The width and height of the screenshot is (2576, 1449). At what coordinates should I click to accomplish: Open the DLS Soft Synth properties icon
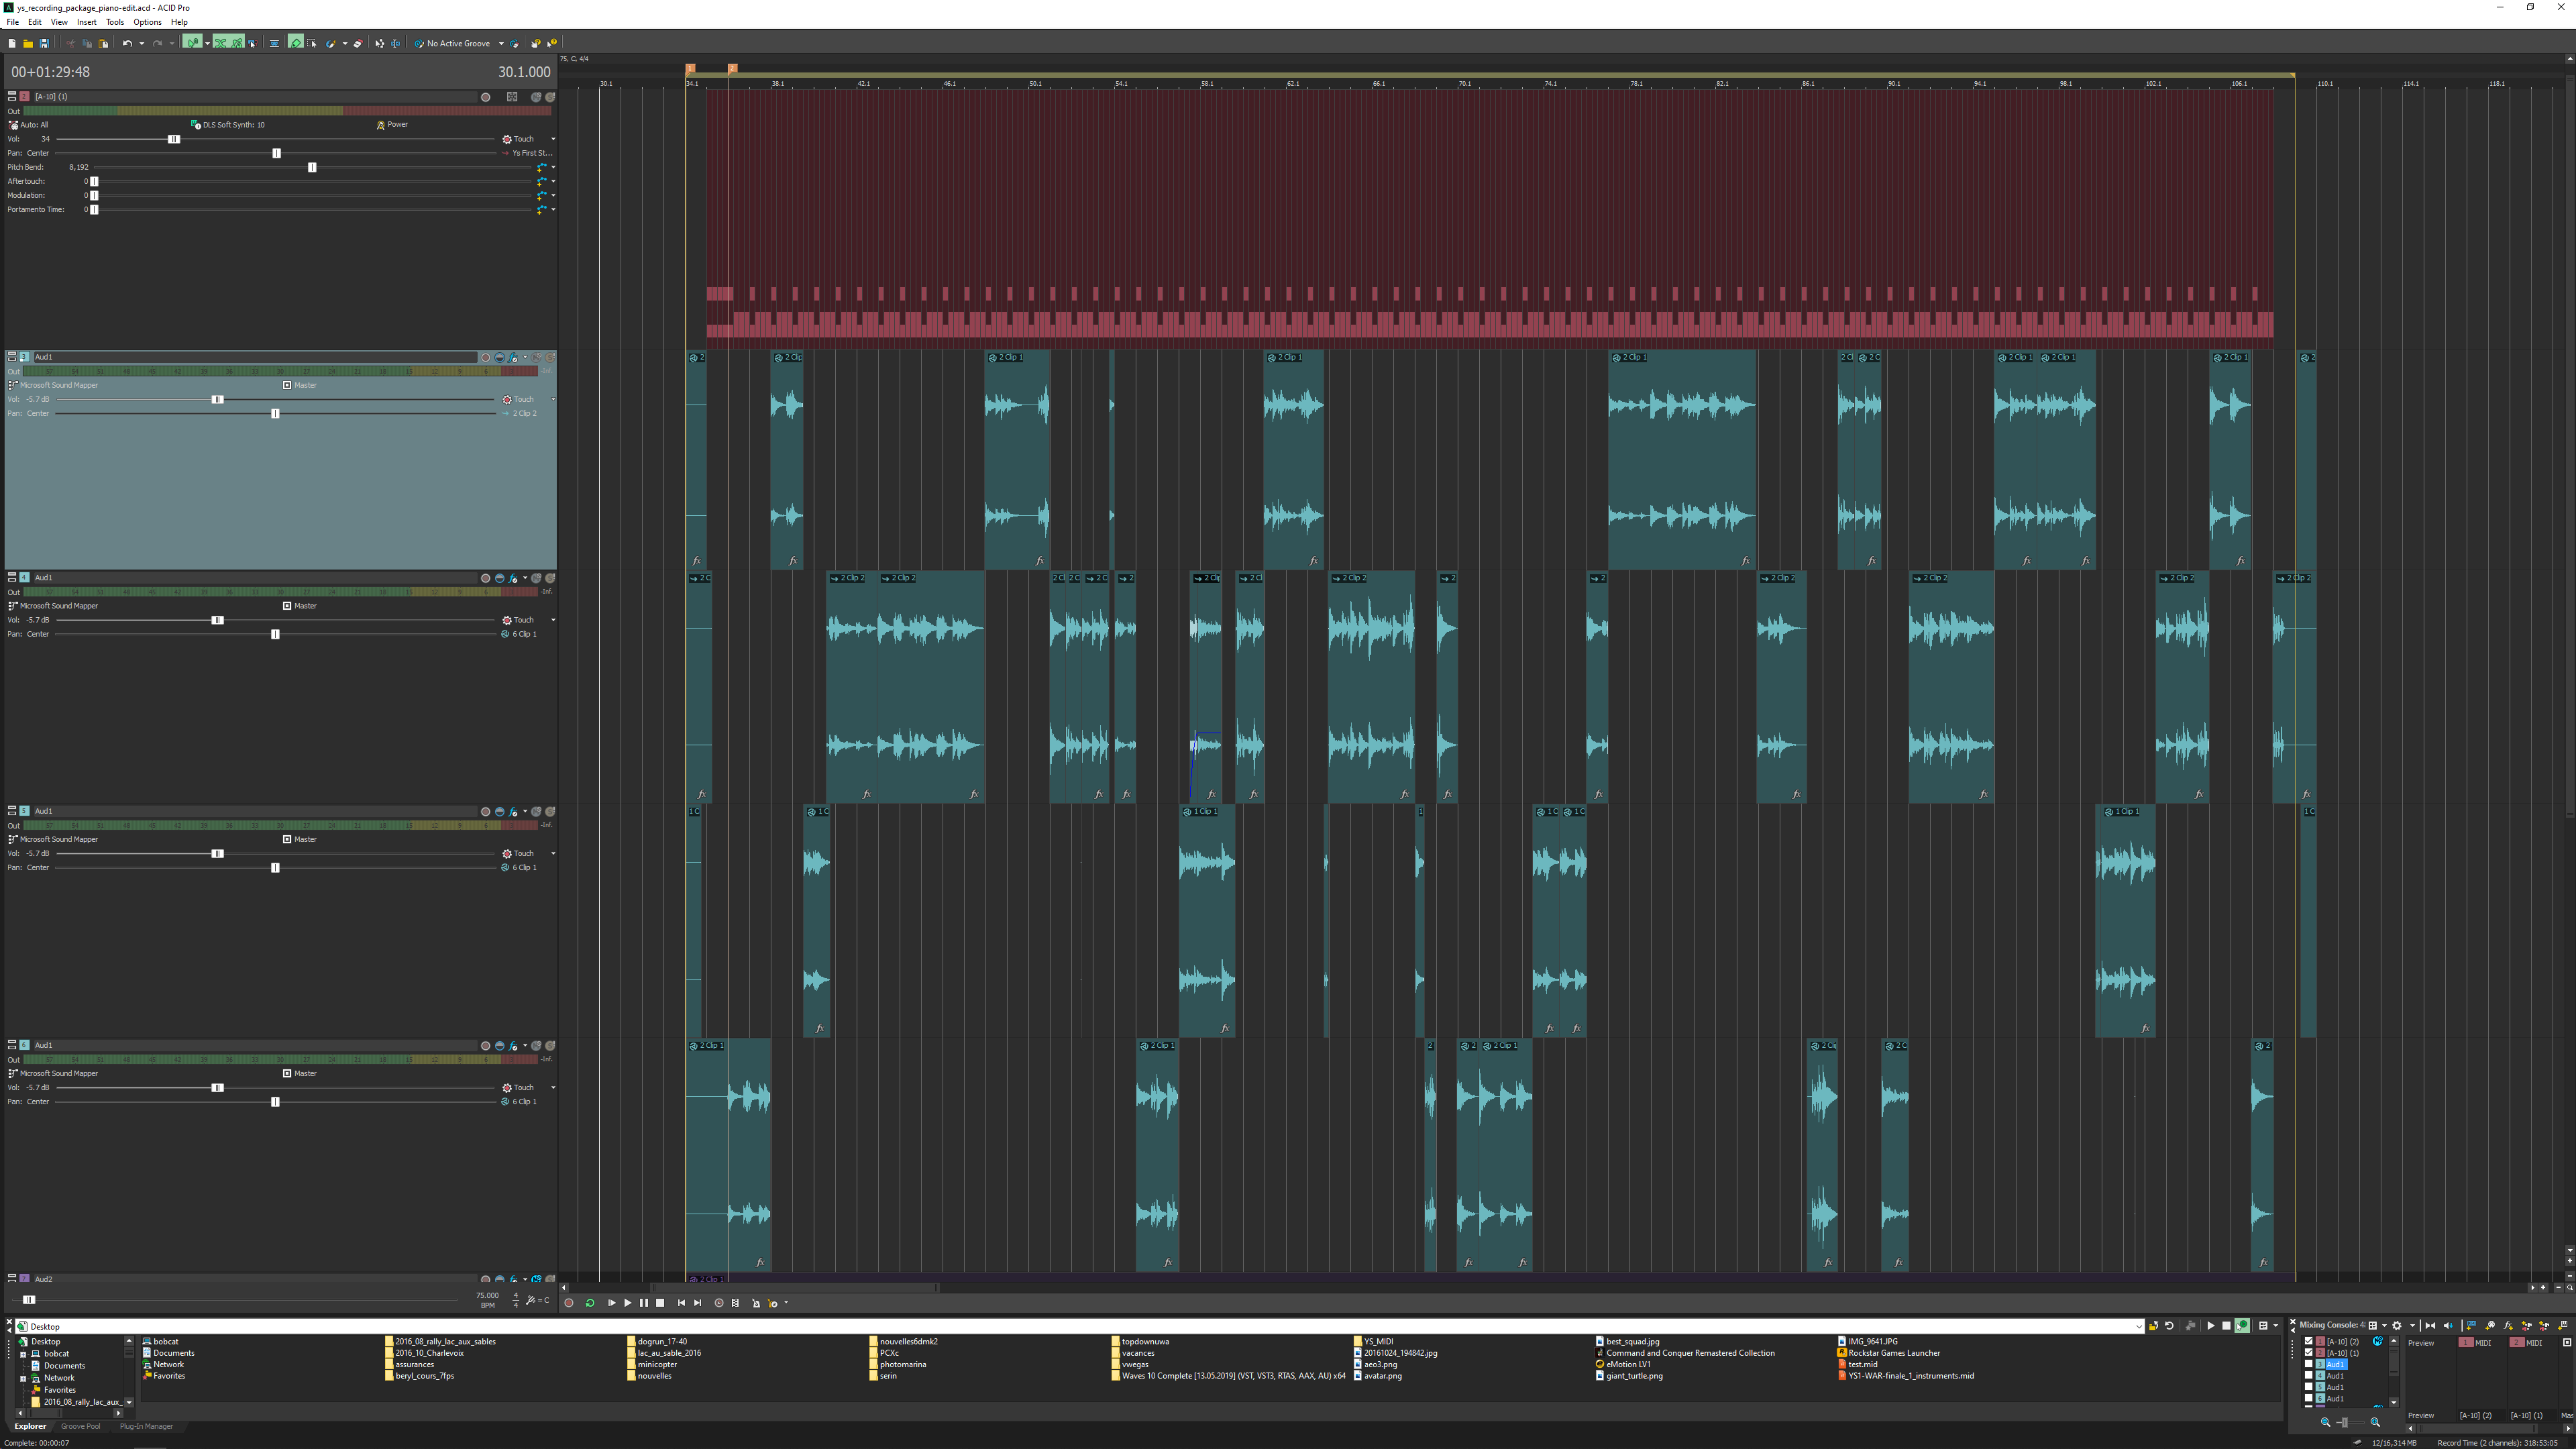(195, 125)
